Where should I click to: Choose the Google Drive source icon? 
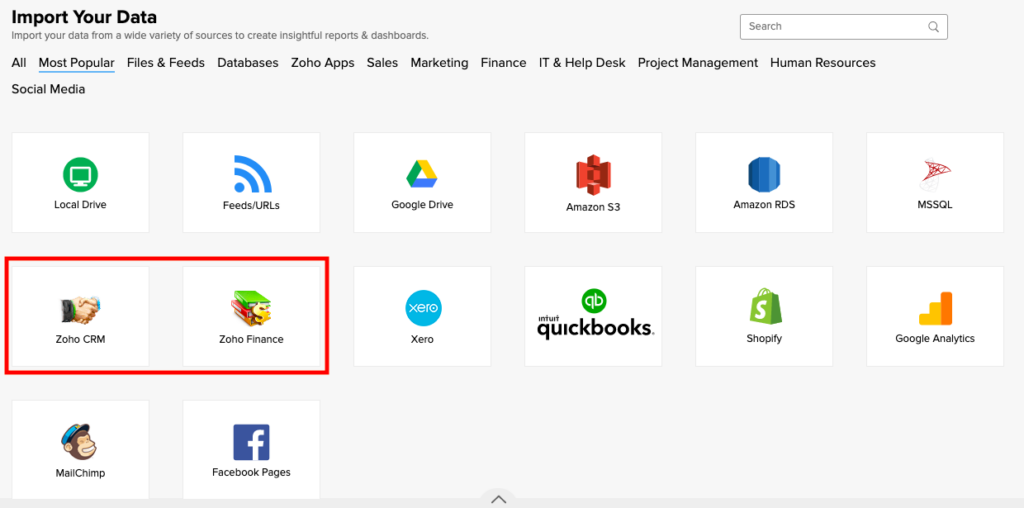[x=422, y=174]
